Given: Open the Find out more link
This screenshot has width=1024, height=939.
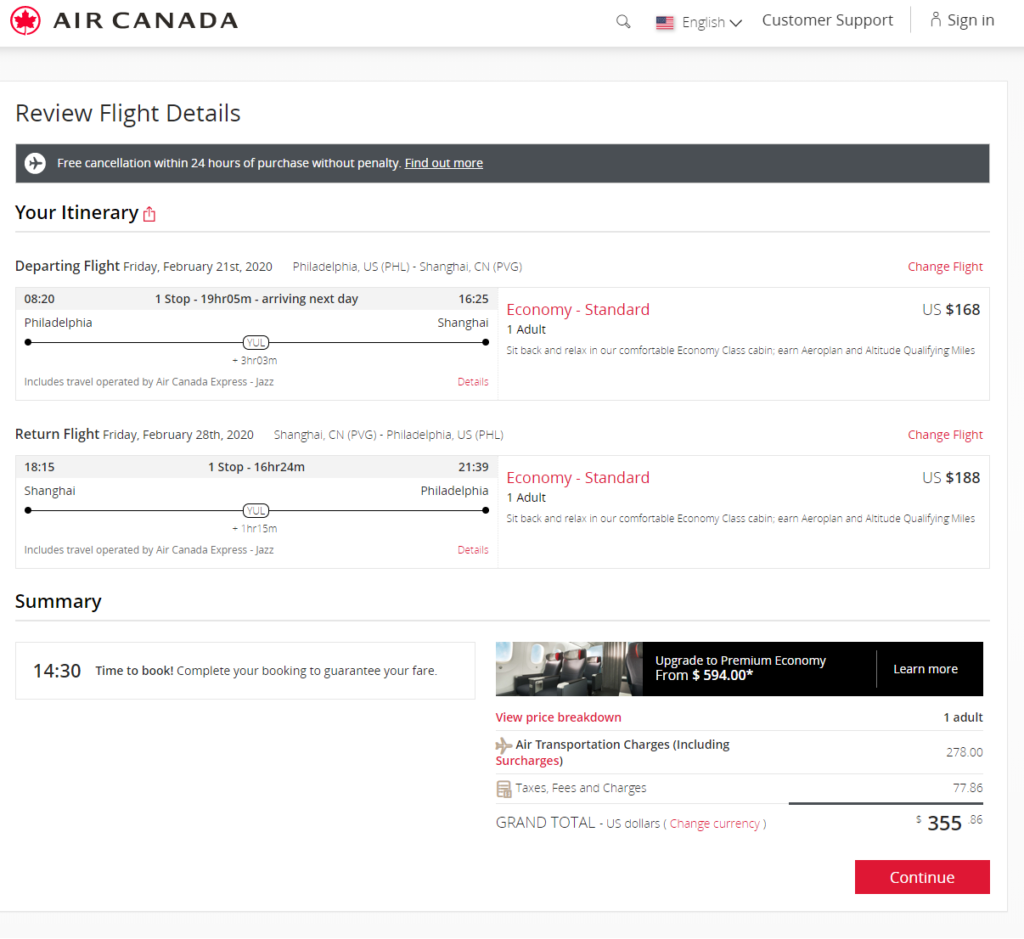Looking at the screenshot, I should click(443, 163).
